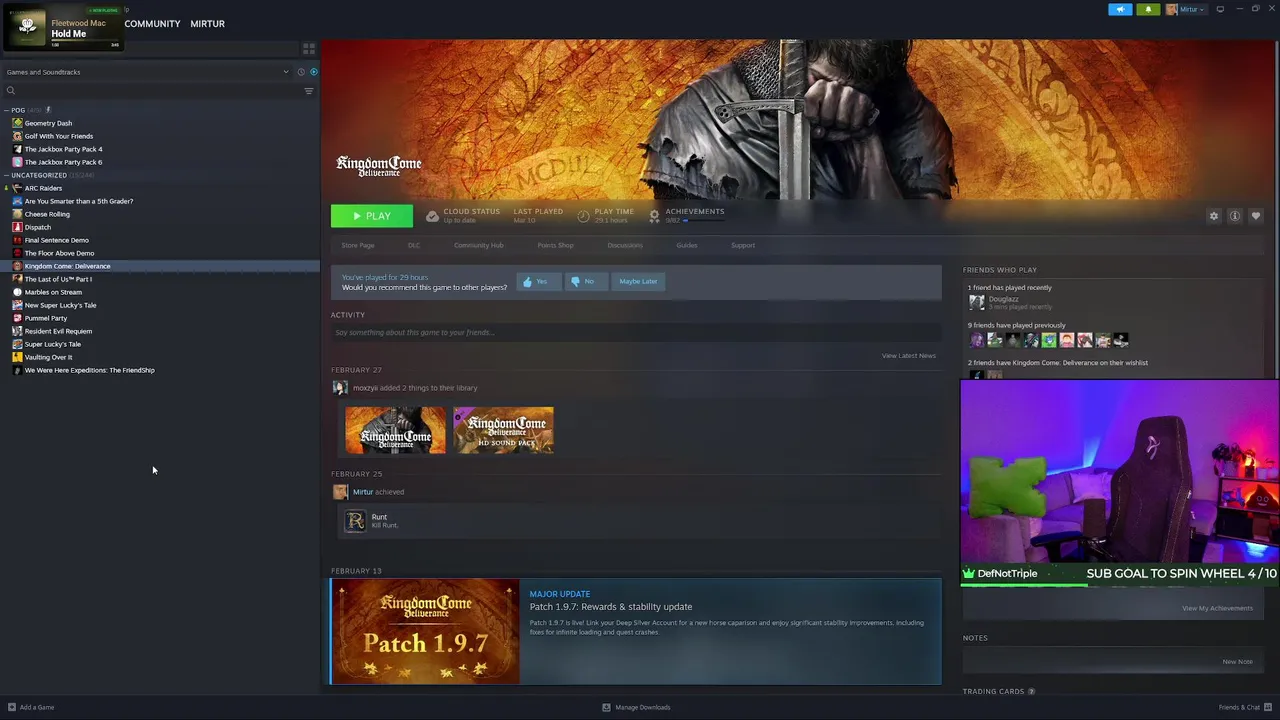Click Maybe Later button
The width and height of the screenshot is (1280, 720).
pos(638,282)
